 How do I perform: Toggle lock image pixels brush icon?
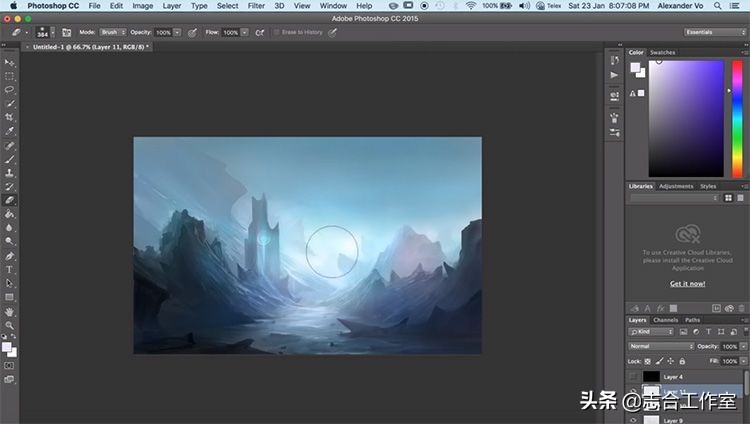[x=659, y=361]
